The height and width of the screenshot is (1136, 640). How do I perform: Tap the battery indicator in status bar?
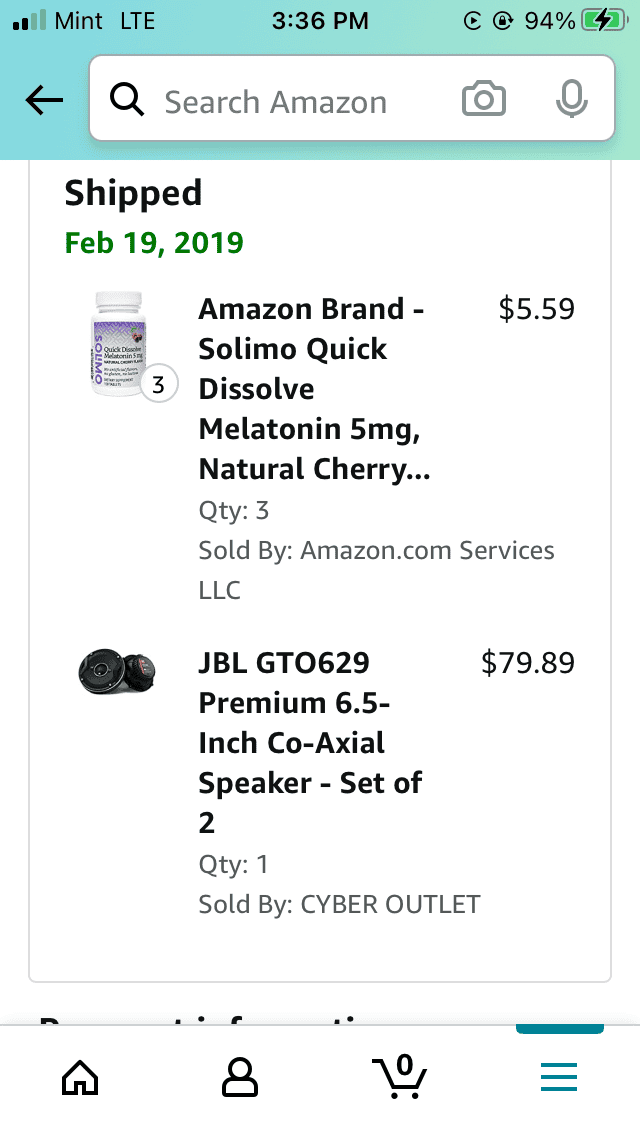tap(605, 20)
